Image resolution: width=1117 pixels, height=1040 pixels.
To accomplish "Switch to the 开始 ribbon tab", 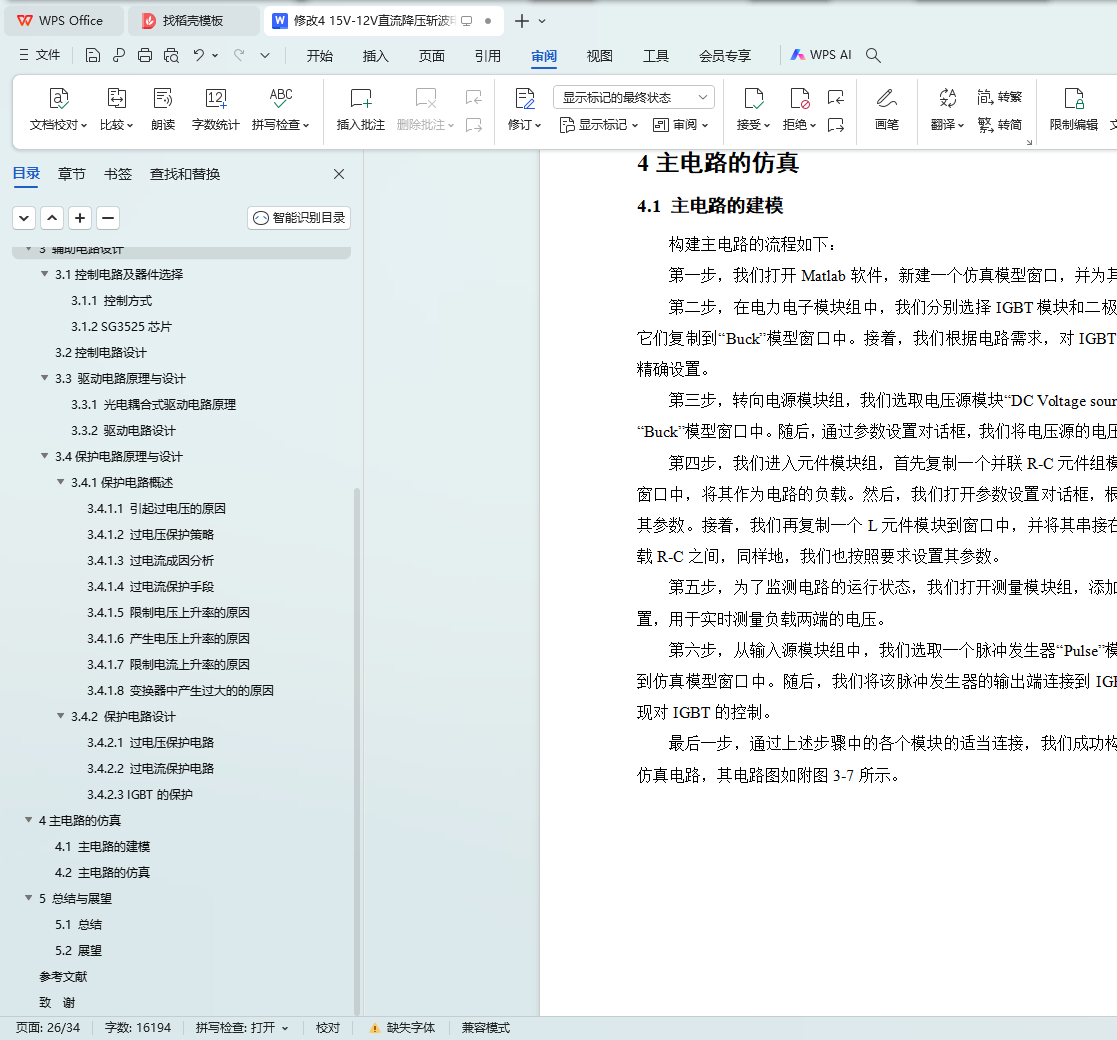I will [320, 56].
